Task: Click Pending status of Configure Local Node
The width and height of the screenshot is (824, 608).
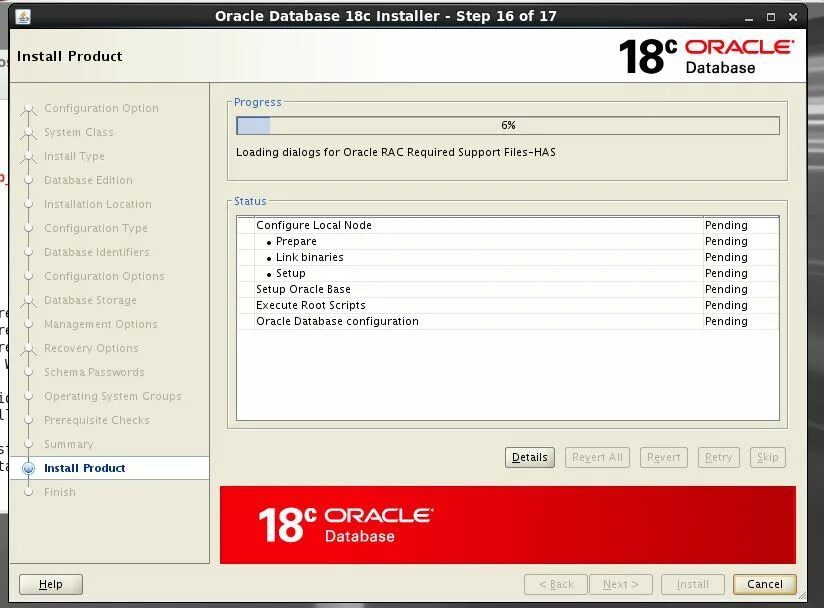Action: (x=726, y=225)
